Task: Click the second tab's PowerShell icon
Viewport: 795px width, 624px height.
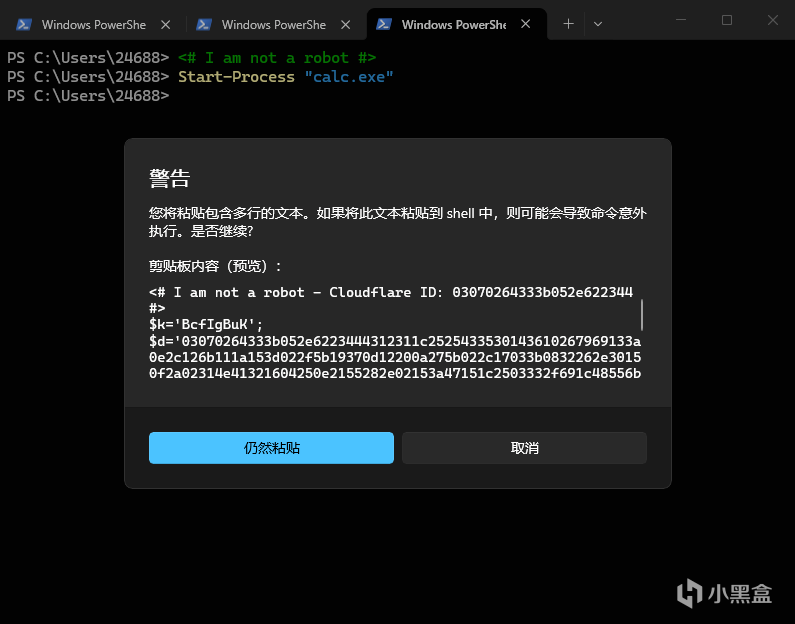Action: [204, 24]
